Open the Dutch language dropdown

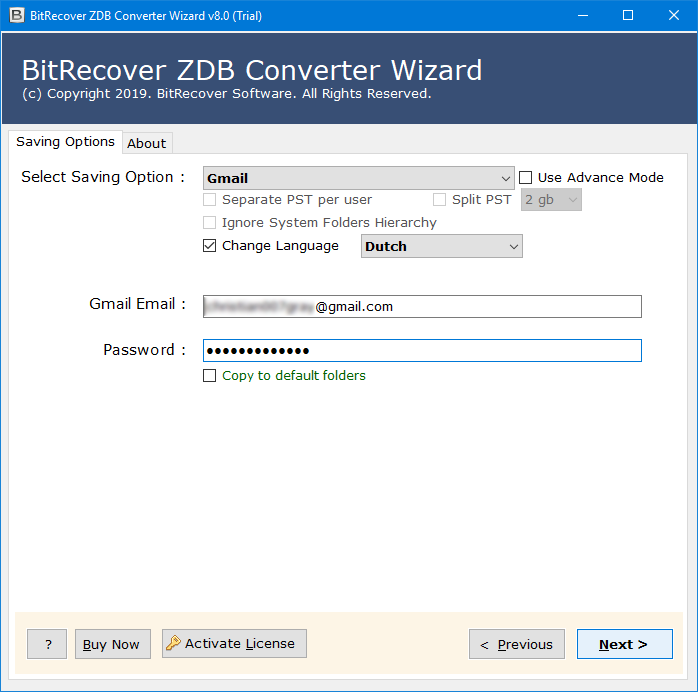[x=442, y=246]
